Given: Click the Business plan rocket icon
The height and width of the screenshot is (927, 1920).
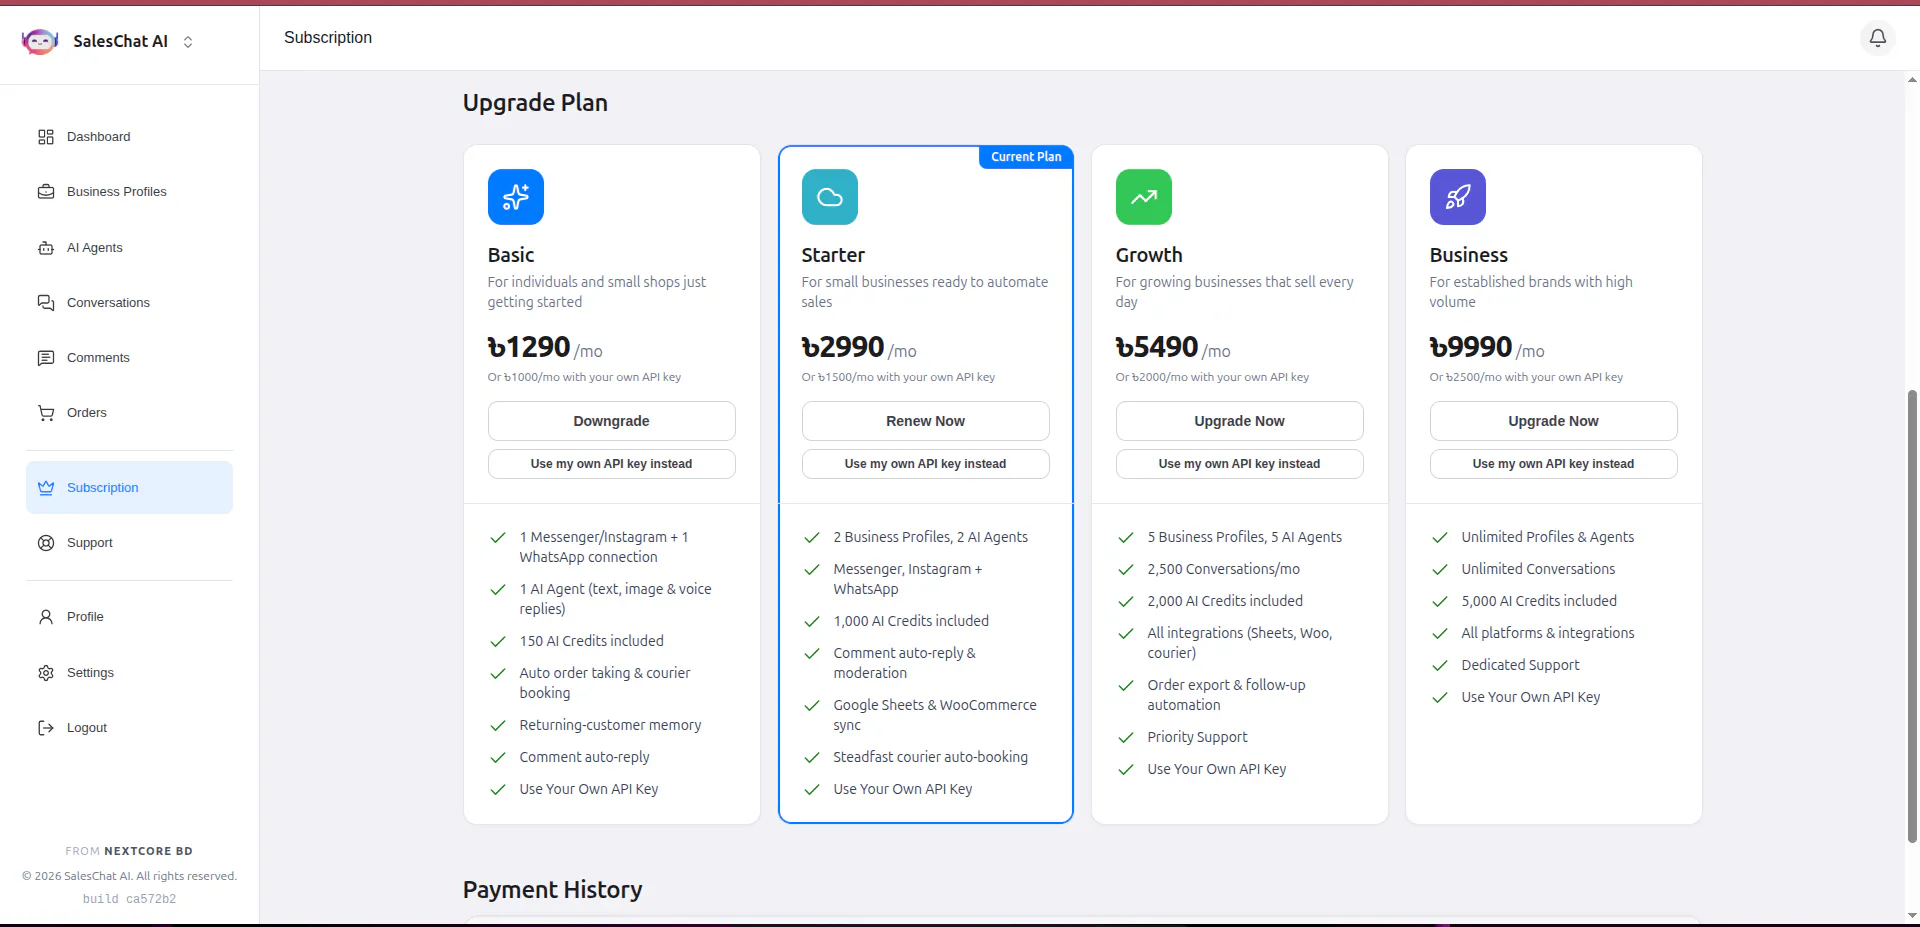Looking at the screenshot, I should tap(1458, 197).
